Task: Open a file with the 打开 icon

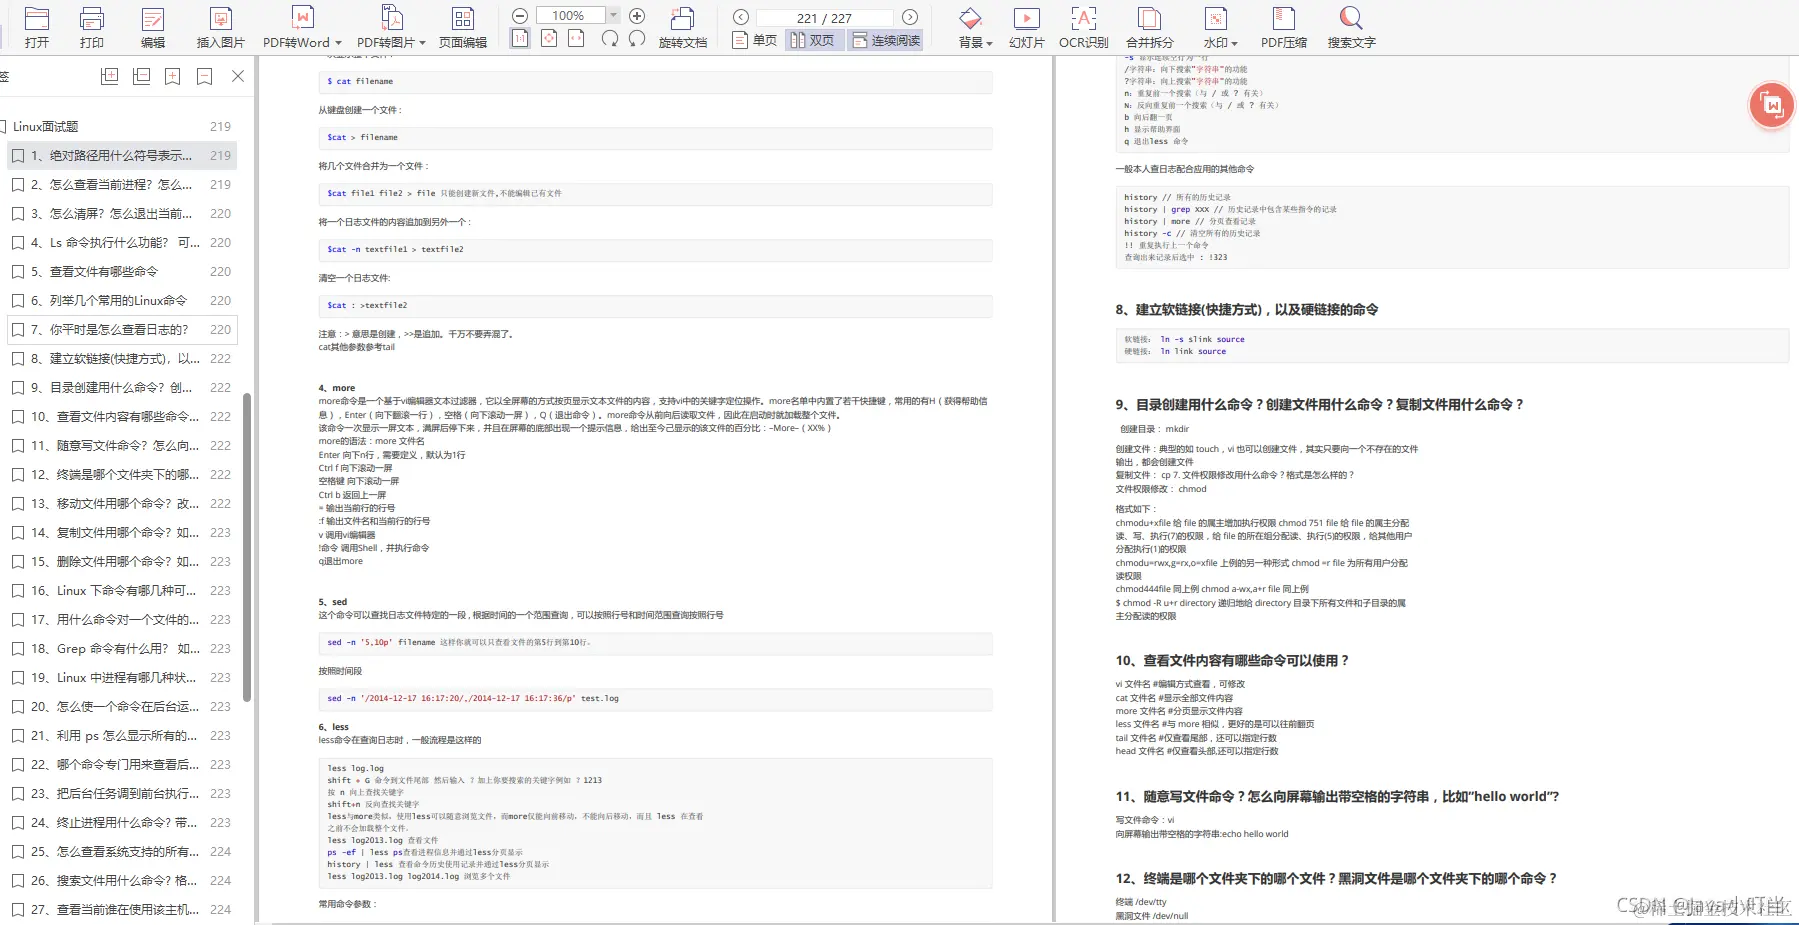Action: pyautogui.click(x=37, y=27)
